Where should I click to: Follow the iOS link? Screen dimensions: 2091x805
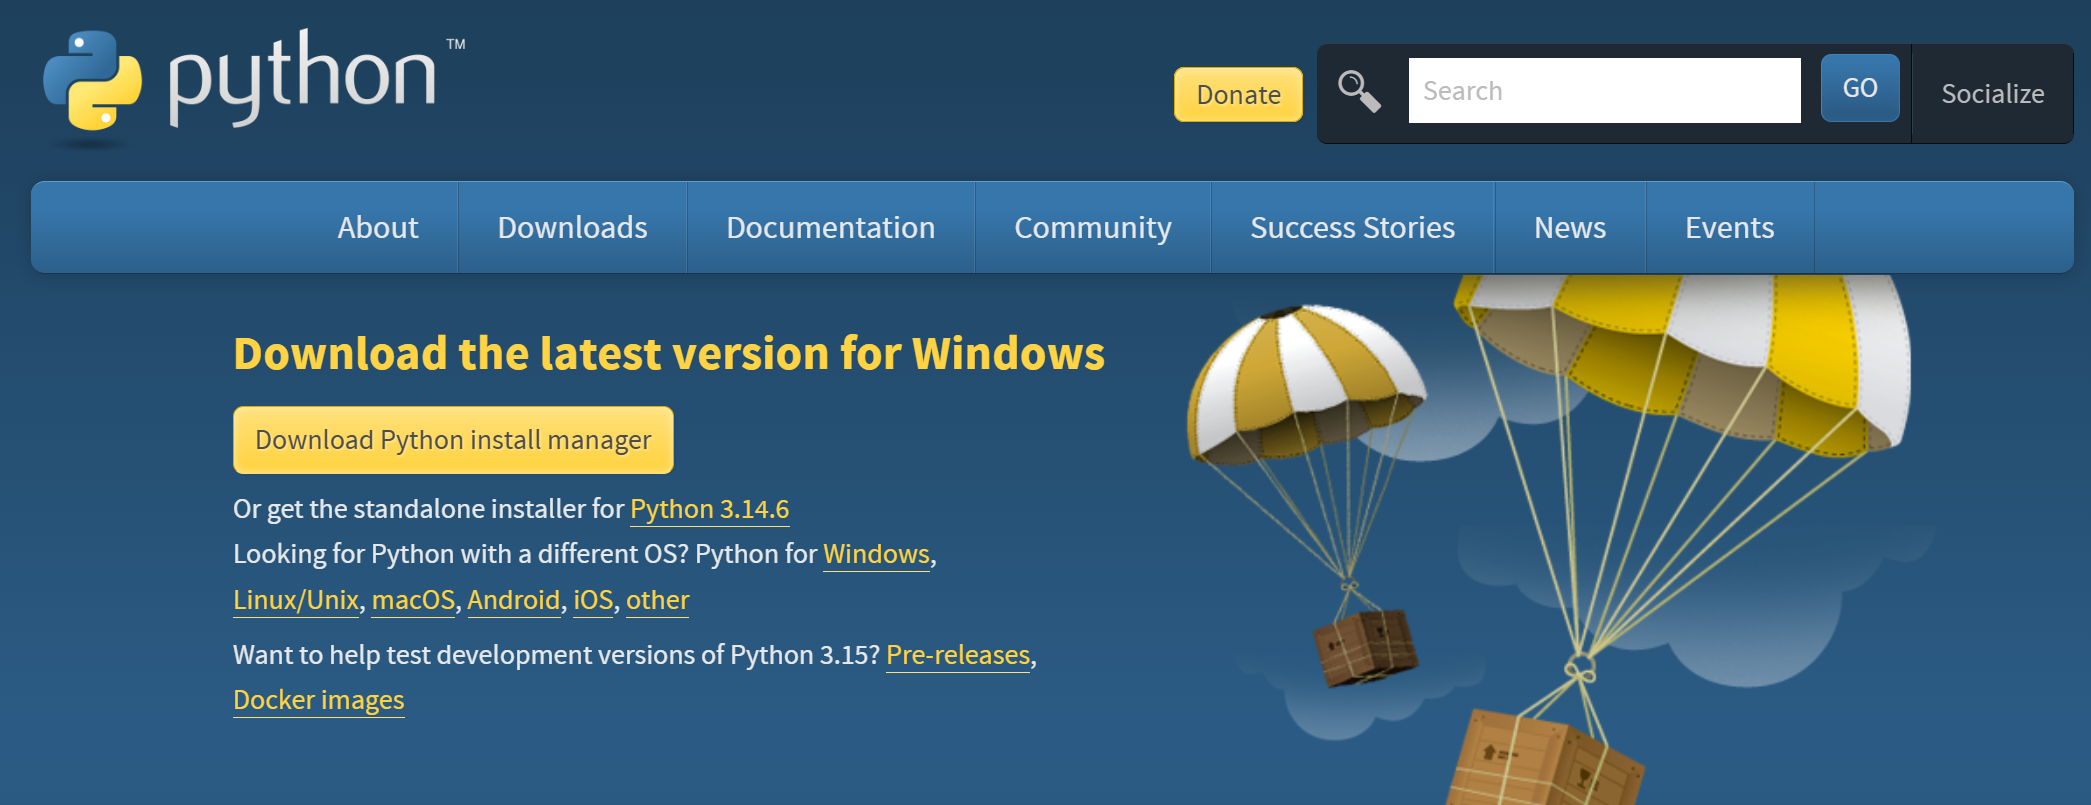pyautogui.click(x=593, y=600)
